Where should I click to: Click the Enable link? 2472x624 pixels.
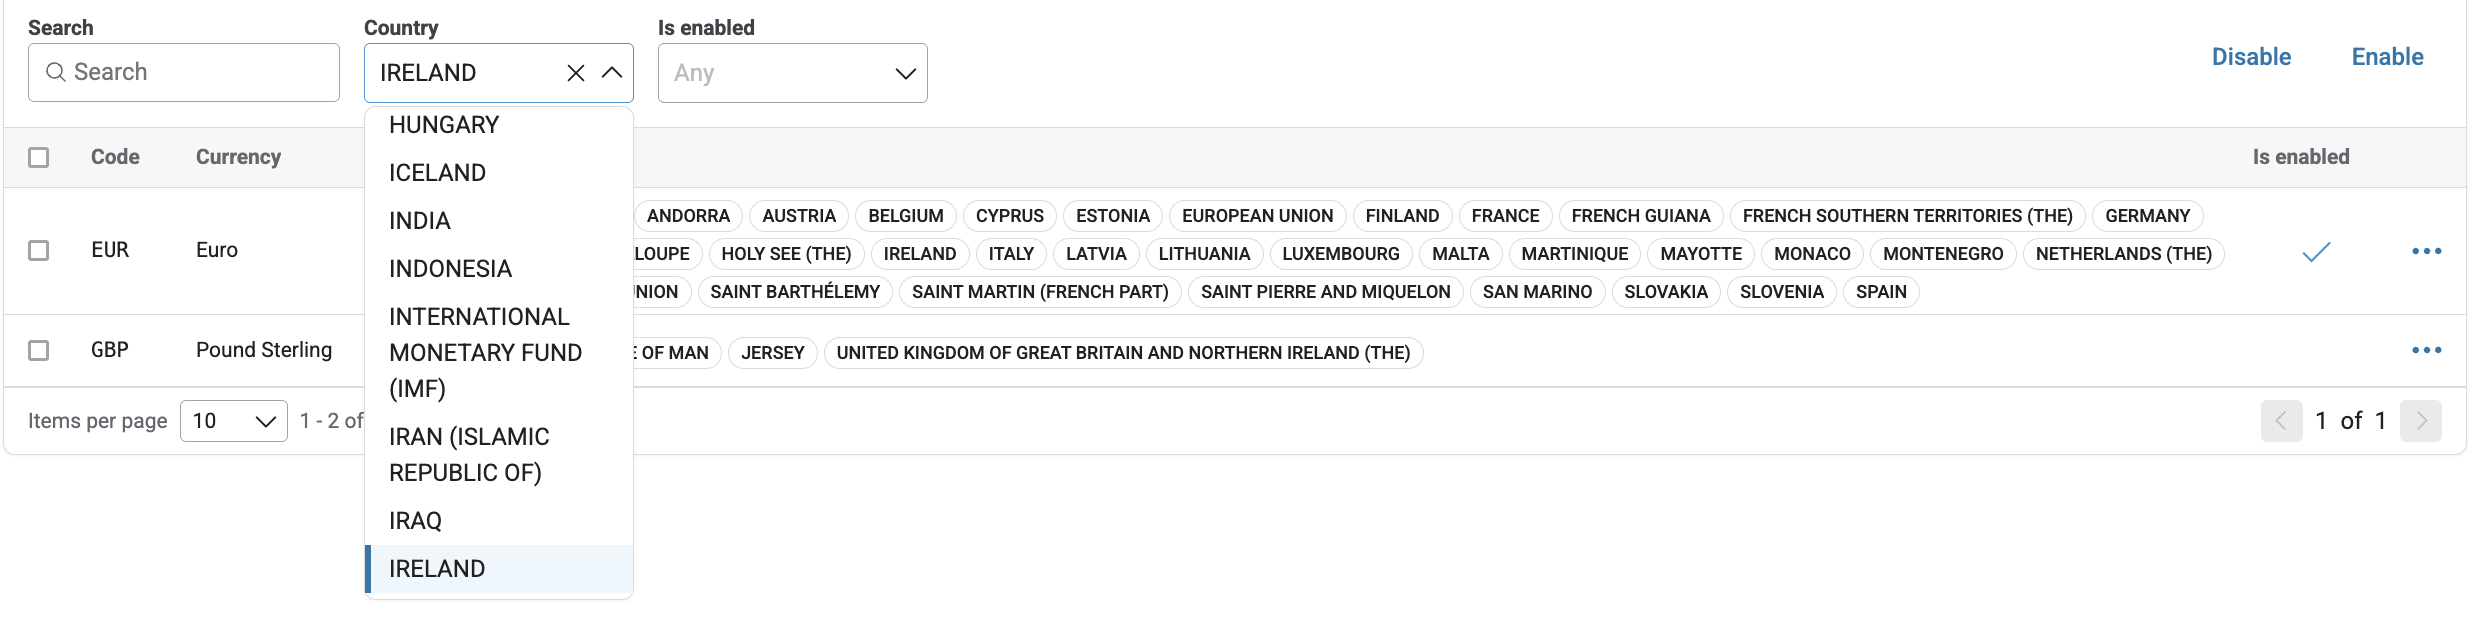click(2387, 57)
